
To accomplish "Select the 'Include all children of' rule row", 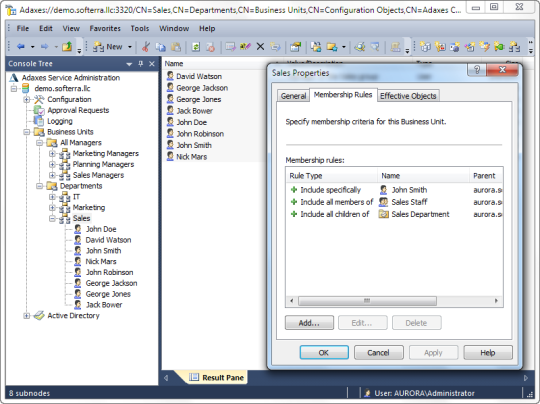I will tap(394, 214).
